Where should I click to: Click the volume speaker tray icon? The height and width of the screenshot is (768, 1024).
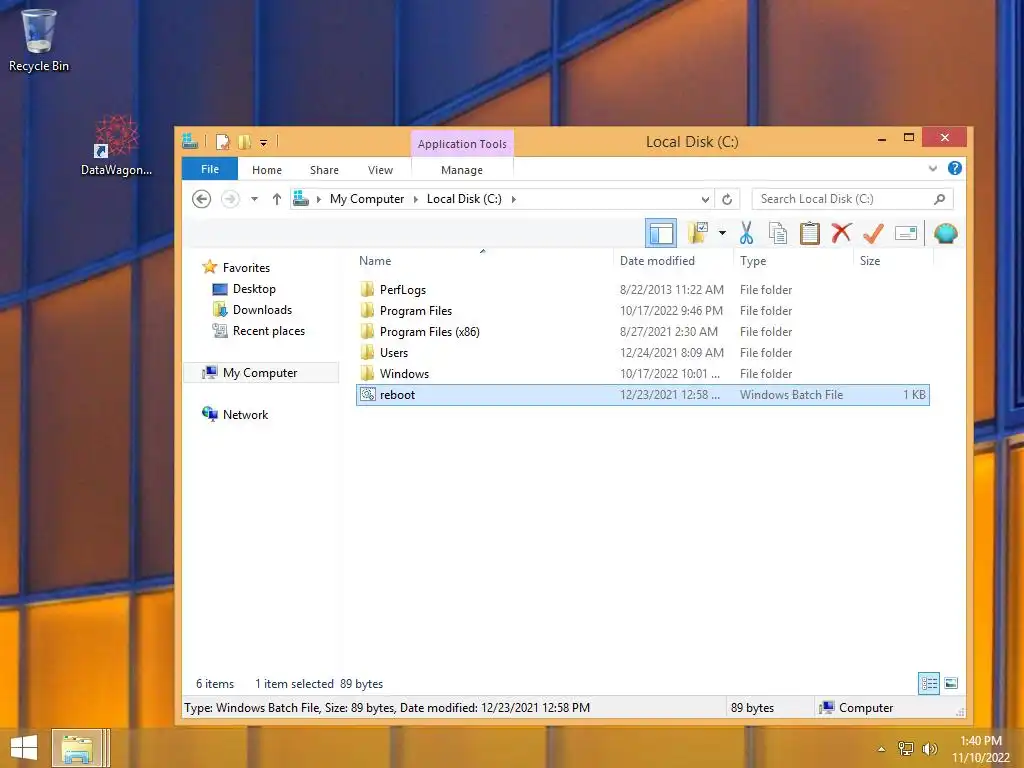coord(929,748)
